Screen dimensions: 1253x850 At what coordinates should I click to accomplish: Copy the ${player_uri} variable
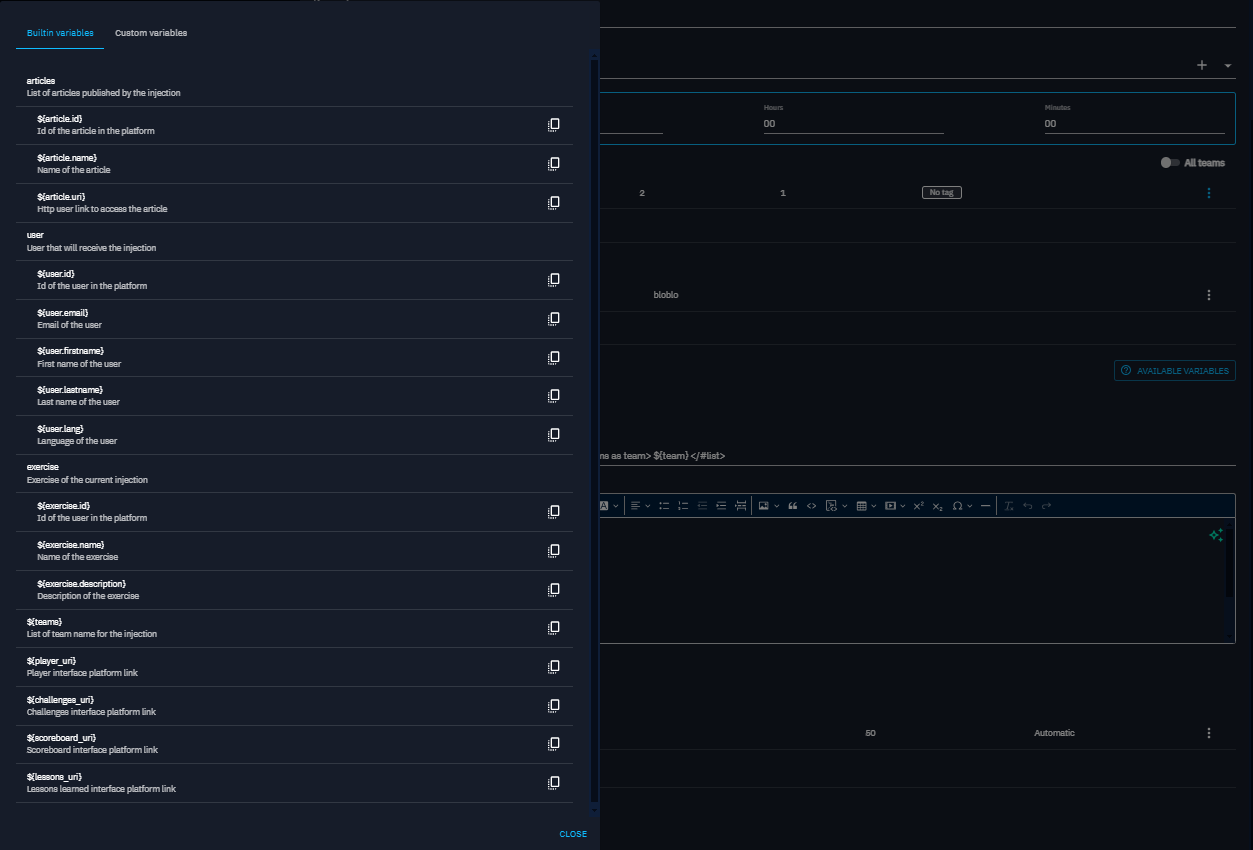tap(553, 667)
